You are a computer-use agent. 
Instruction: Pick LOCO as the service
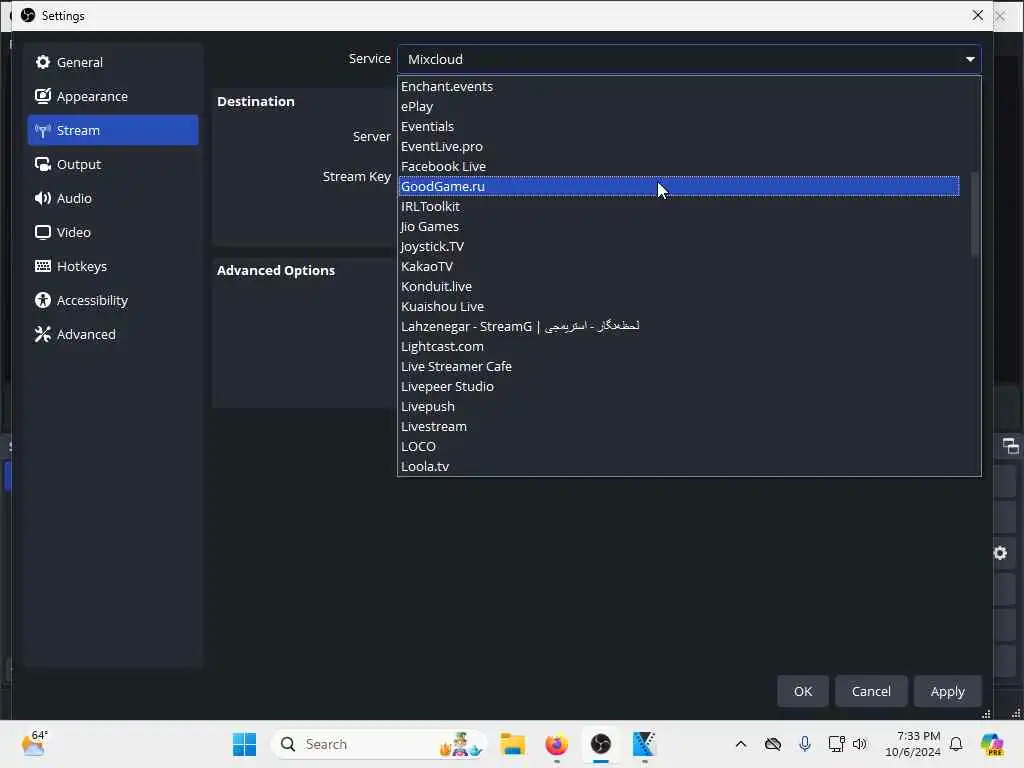679,447
